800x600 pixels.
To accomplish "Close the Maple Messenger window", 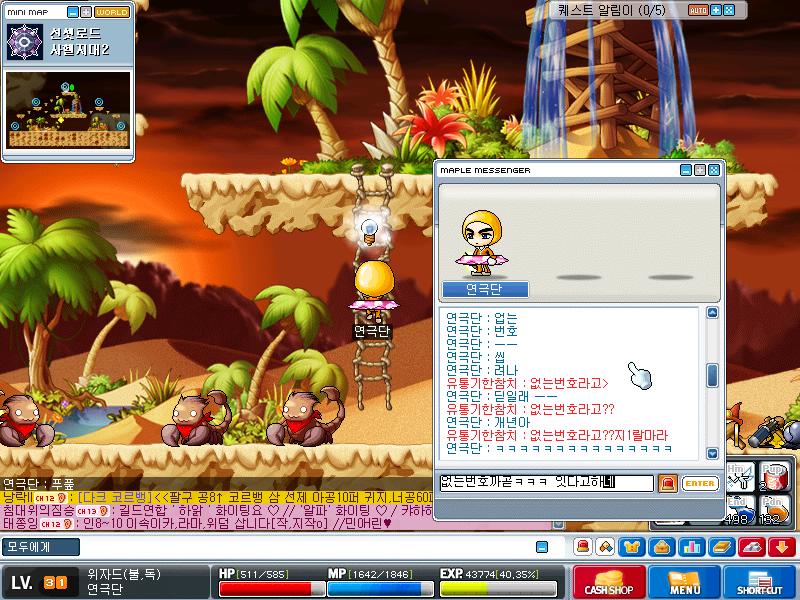I will pos(714,170).
